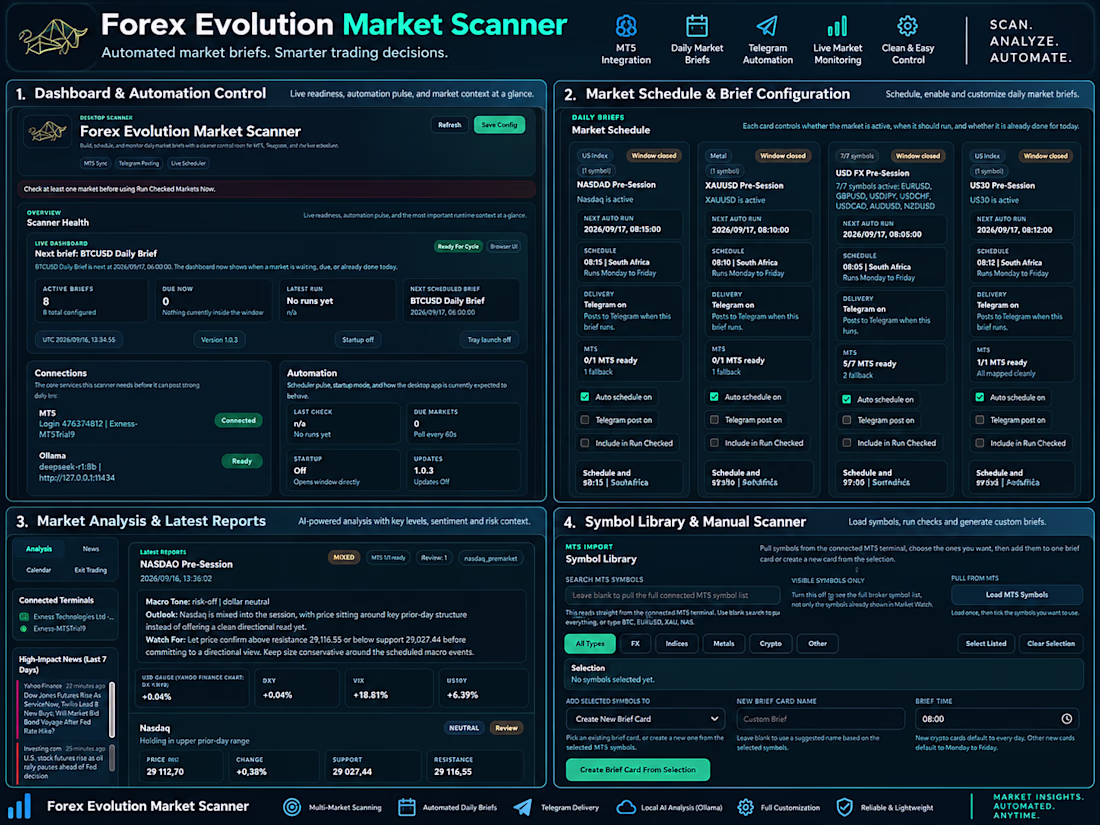
Task: Switch to the News tab
Action: pos(91,549)
